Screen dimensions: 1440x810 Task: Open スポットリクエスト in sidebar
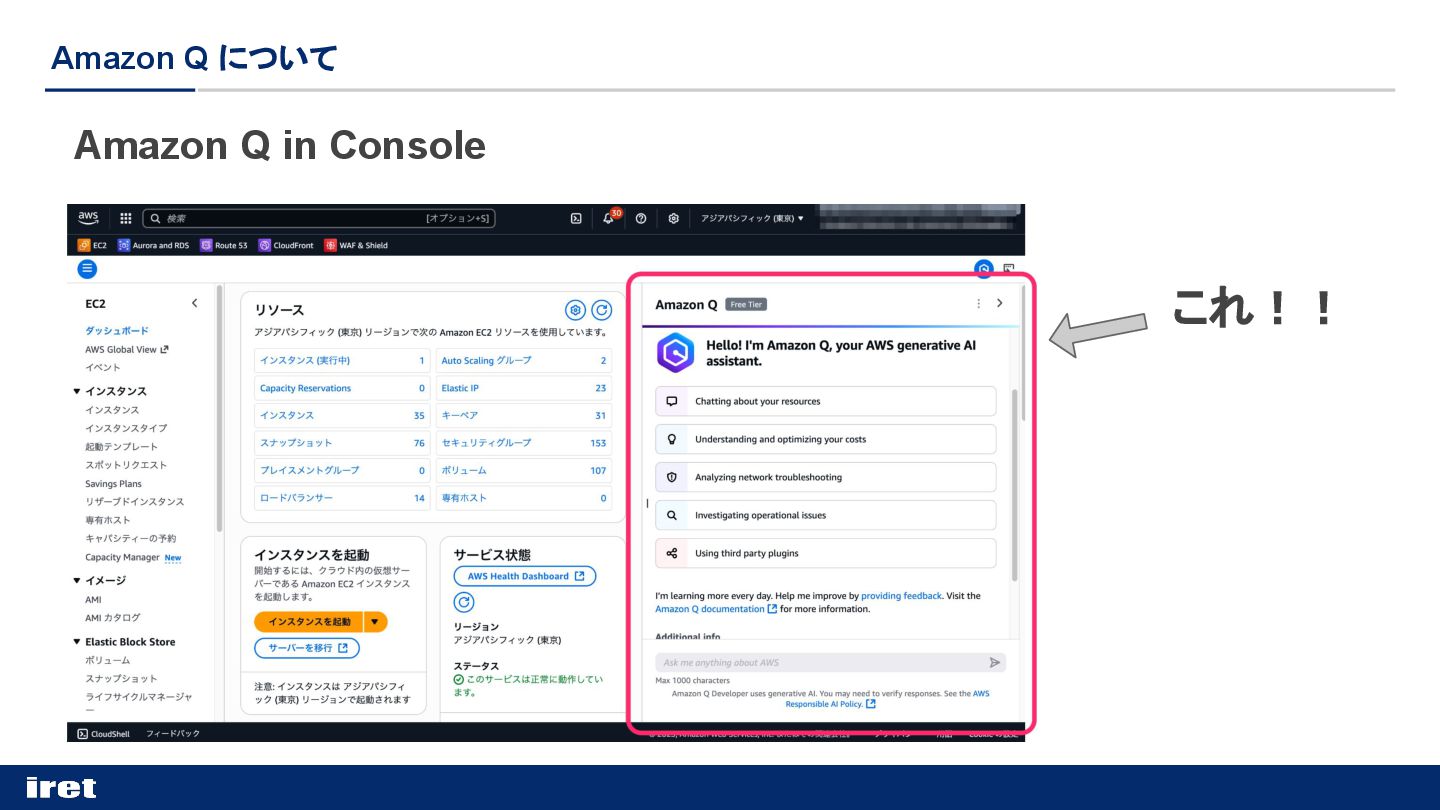pyautogui.click(x=126, y=465)
